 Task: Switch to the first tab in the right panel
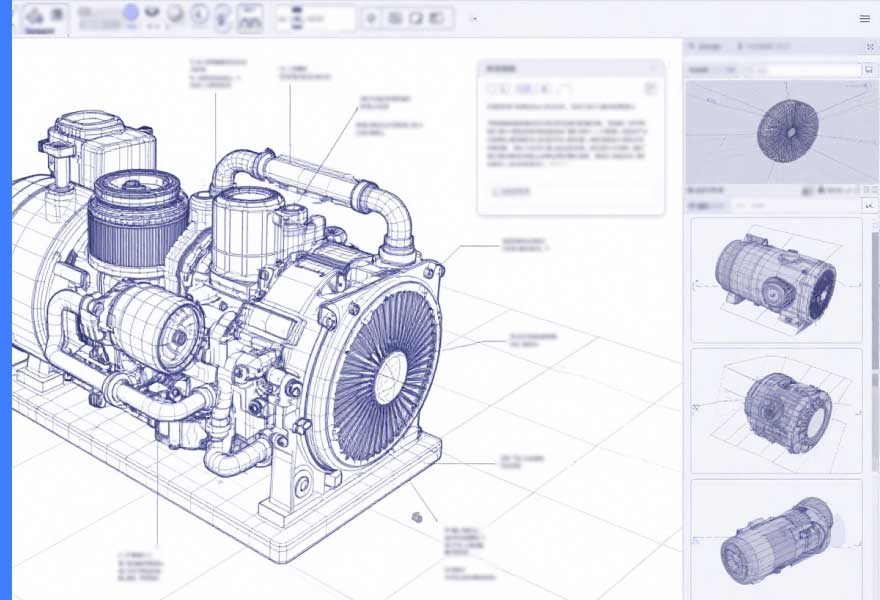coord(708,47)
